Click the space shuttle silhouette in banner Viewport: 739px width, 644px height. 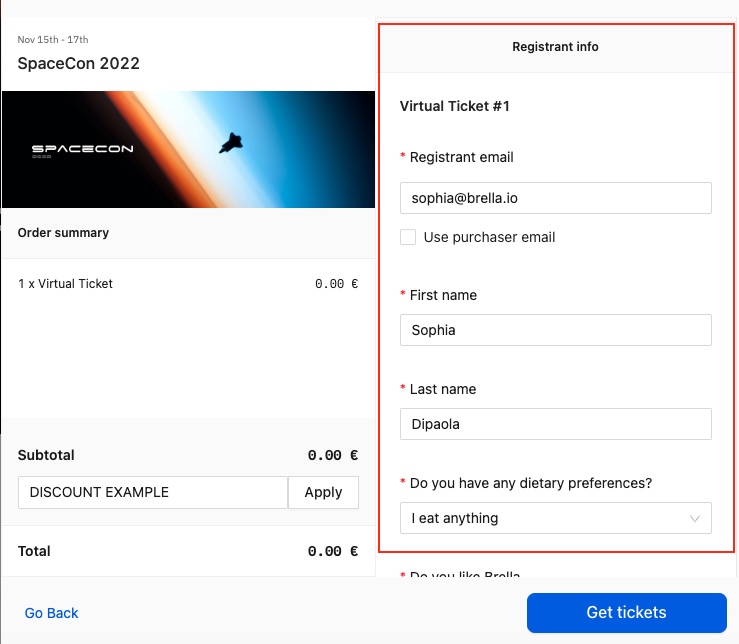point(231,143)
